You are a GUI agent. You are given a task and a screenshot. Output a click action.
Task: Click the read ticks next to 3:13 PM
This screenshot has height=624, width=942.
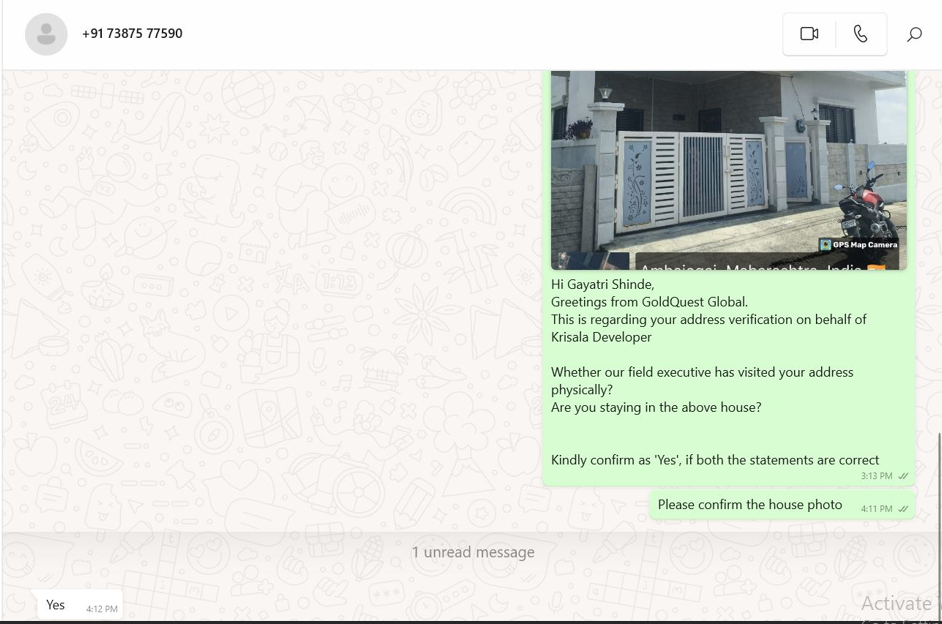point(902,476)
